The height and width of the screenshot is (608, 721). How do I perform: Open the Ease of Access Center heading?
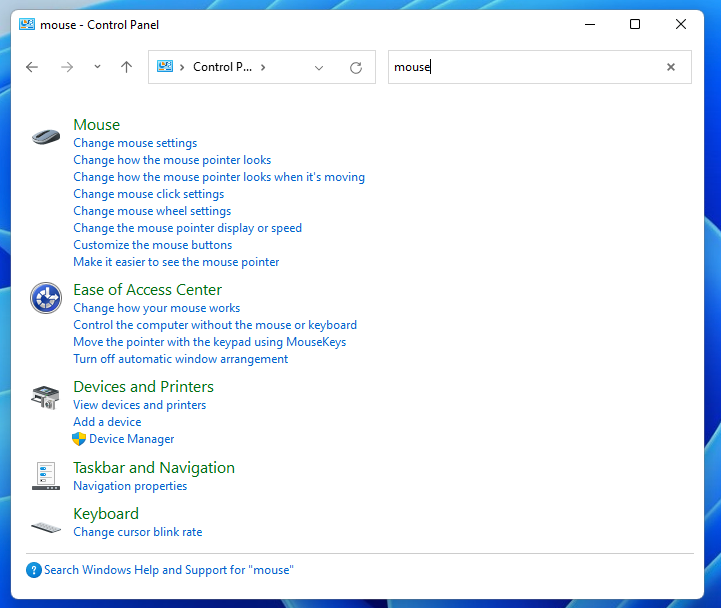148,290
